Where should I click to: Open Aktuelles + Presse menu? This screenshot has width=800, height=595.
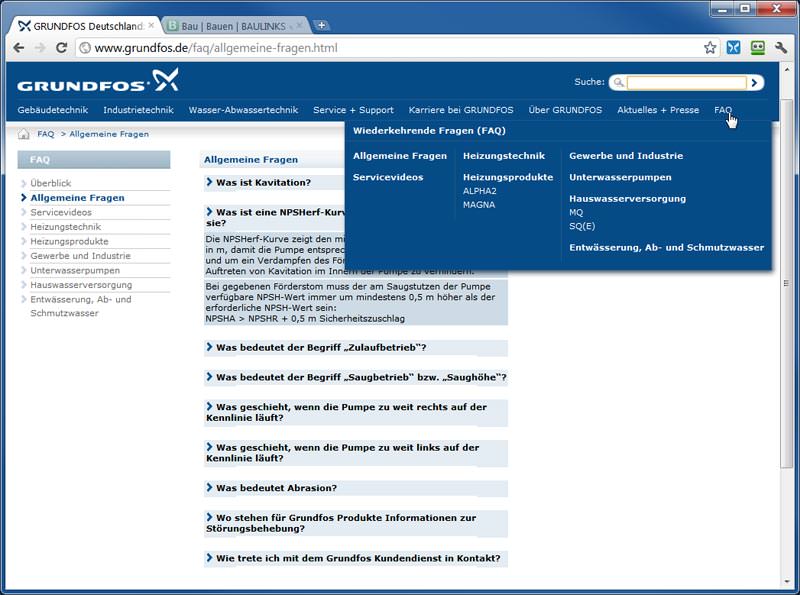click(658, 110)
